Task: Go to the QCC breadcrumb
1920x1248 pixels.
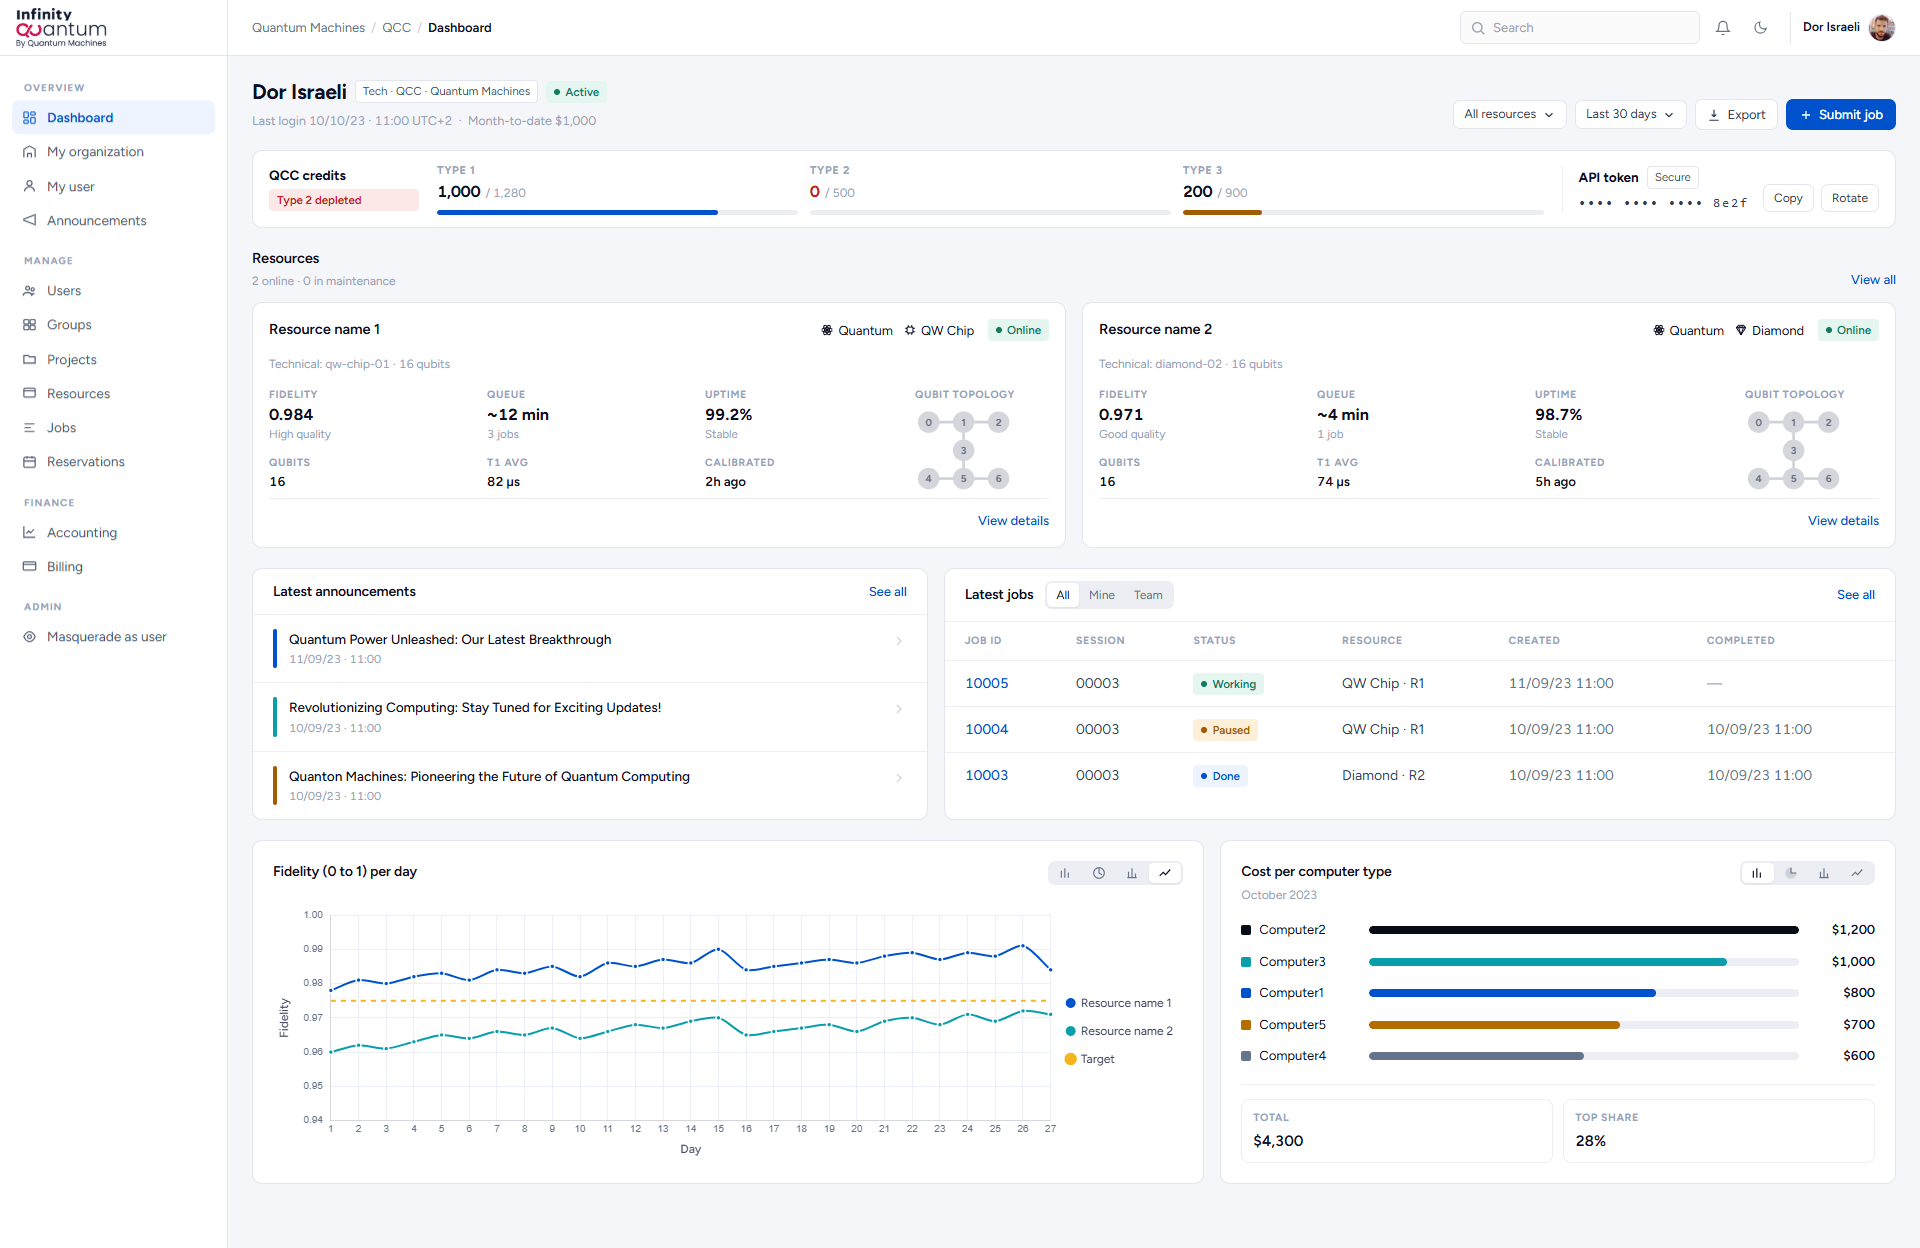Action: point(396,28)
